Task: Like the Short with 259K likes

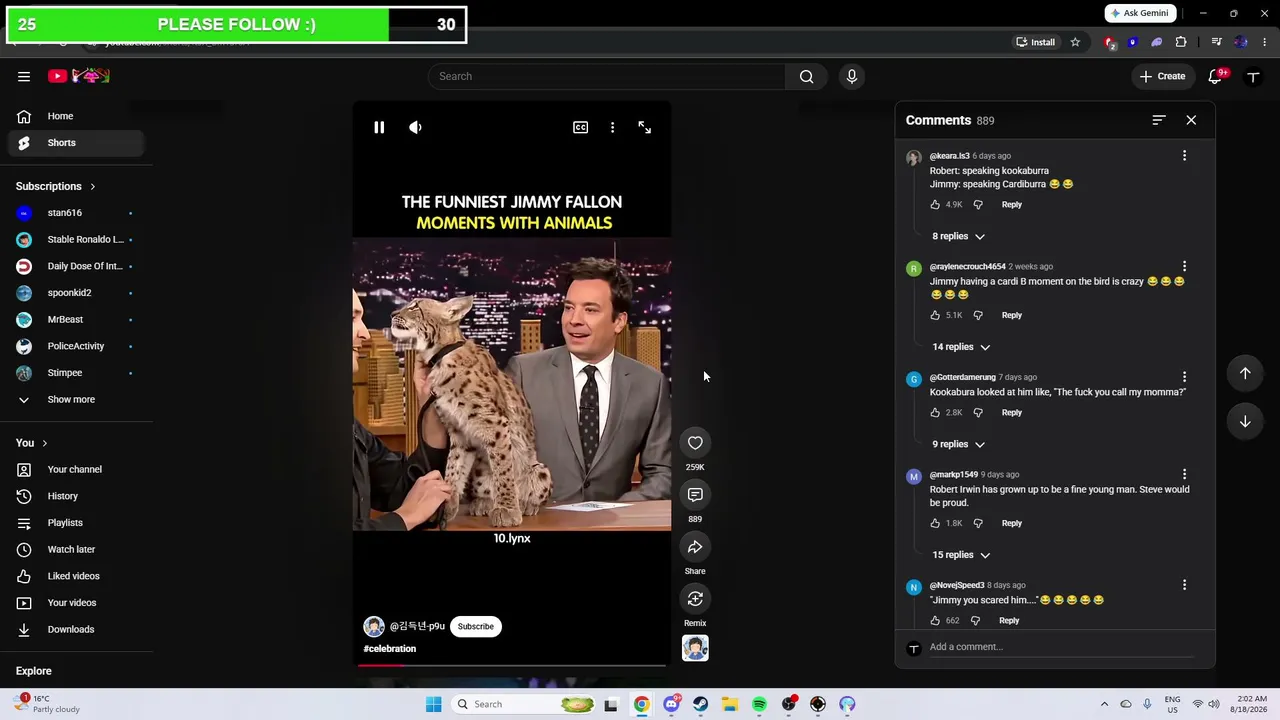Action: 695,443
